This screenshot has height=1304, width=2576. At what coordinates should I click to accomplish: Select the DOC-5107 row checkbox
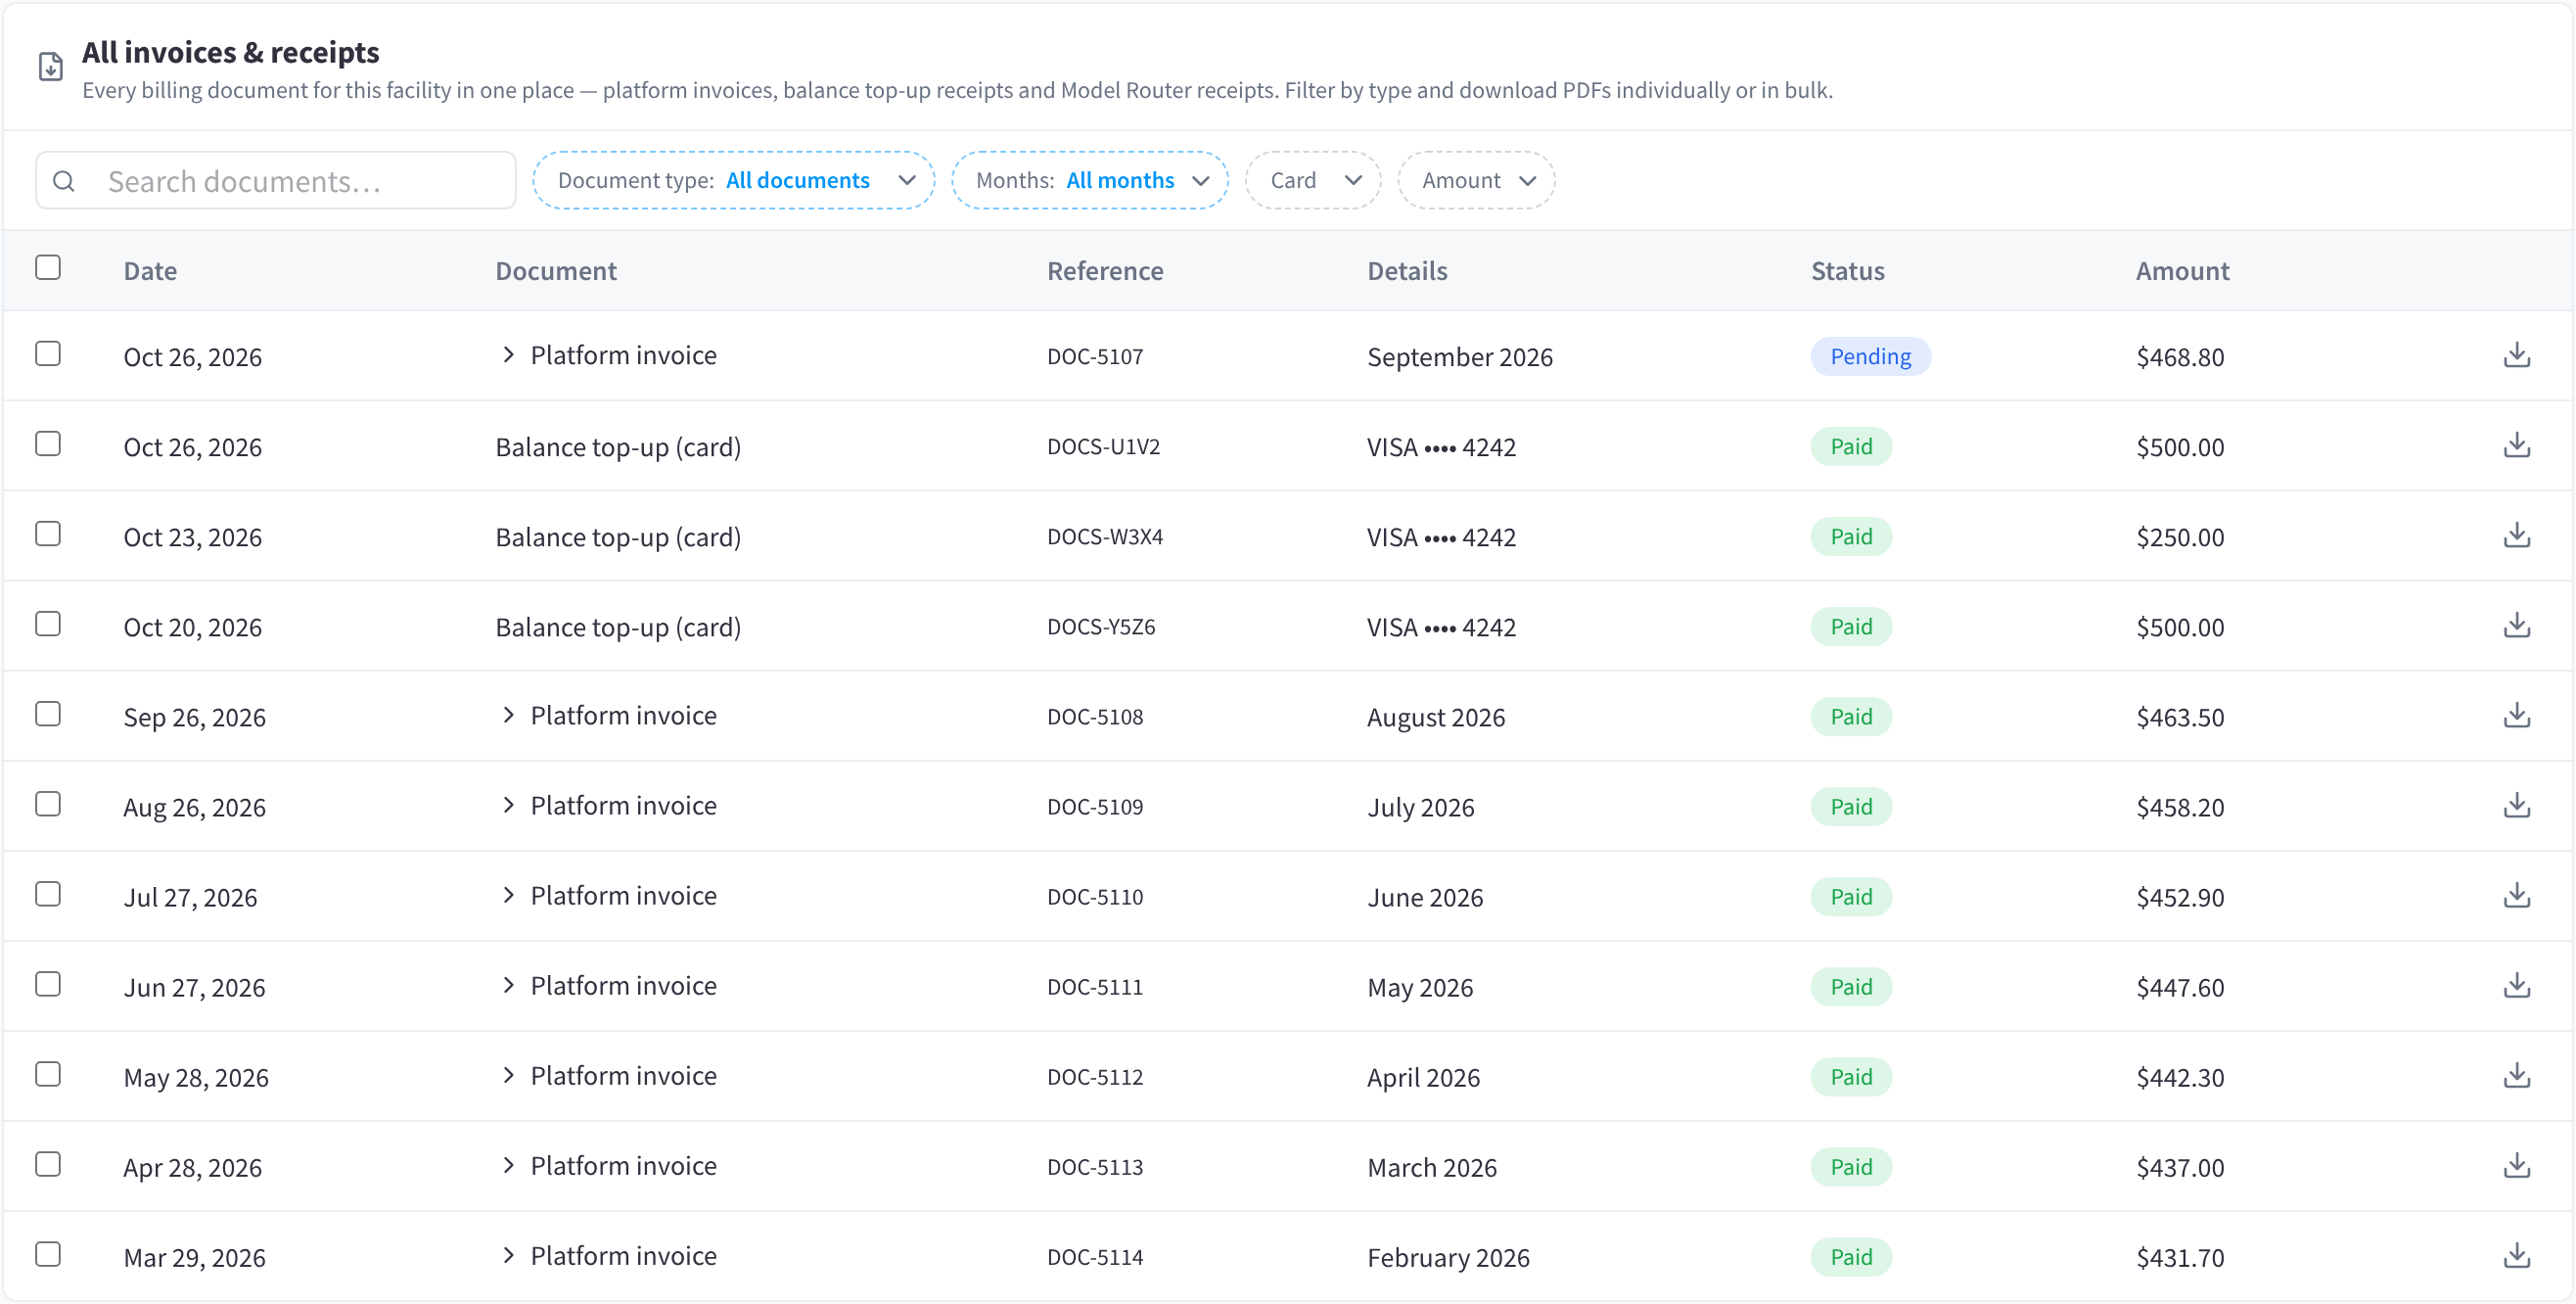[x=48, y=354]
